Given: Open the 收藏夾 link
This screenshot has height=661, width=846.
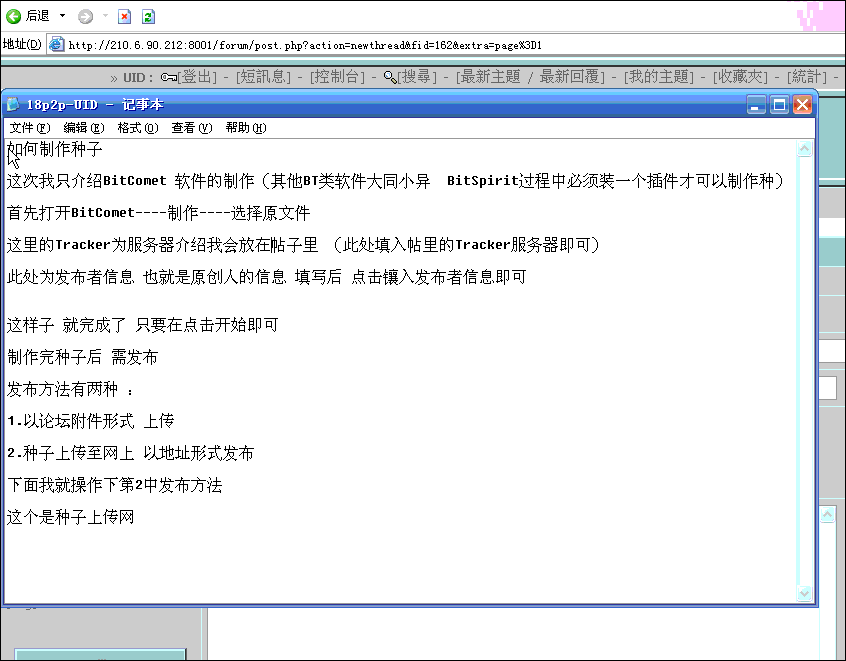Looking at the screenshot, I should 740,77.
